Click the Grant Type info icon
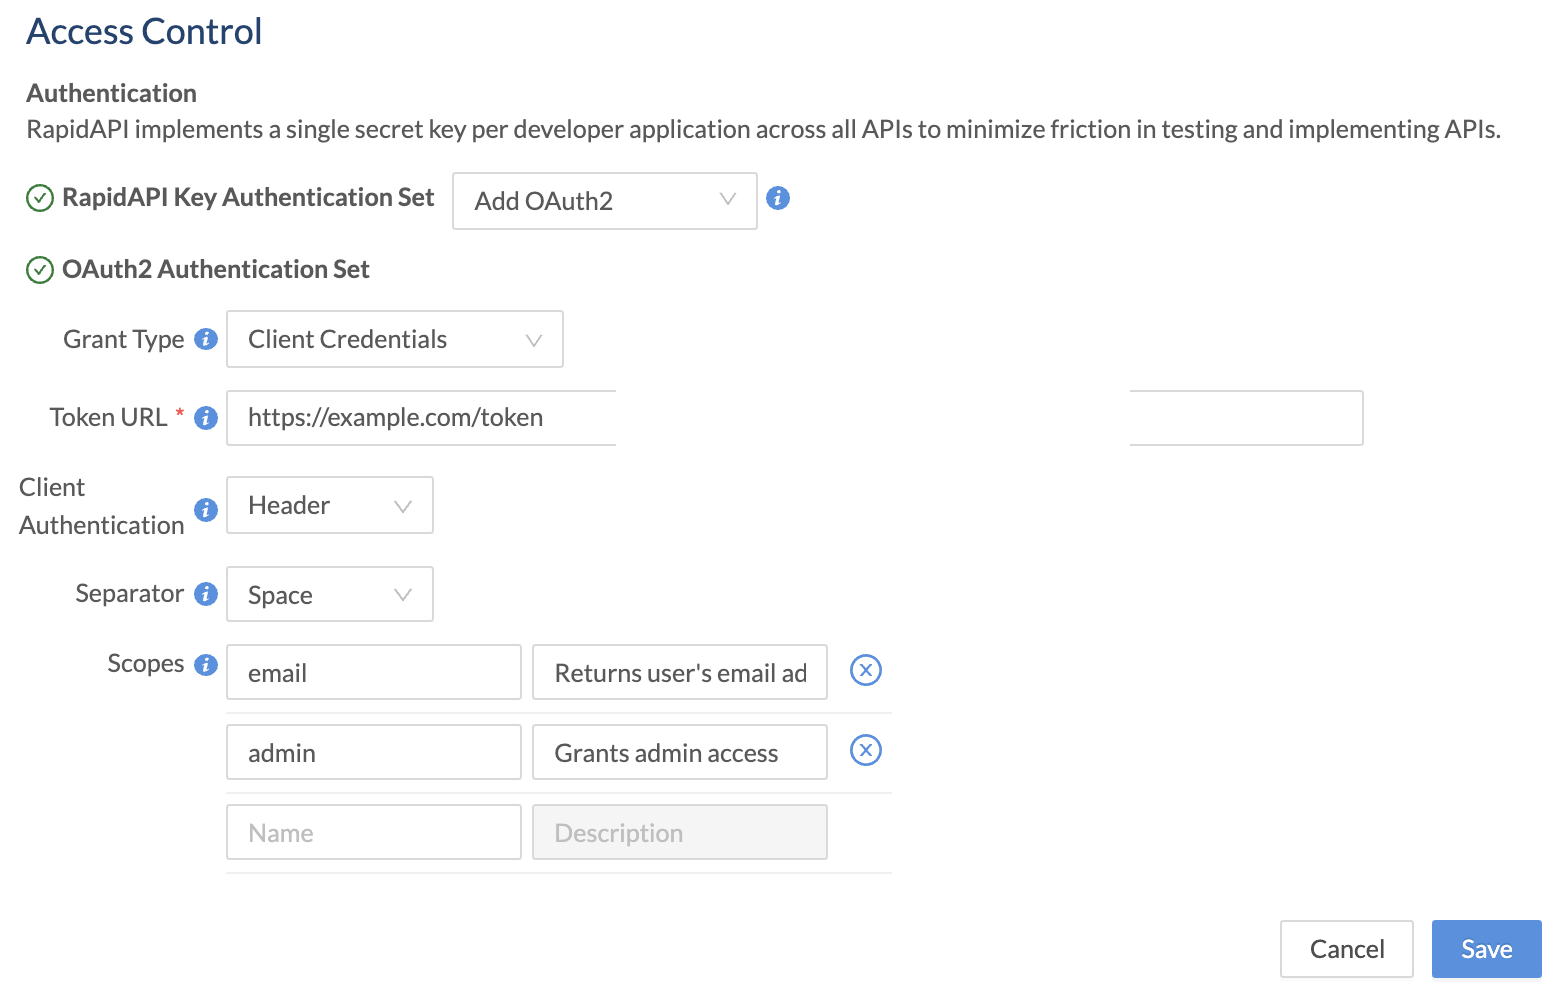 (206, 339)
